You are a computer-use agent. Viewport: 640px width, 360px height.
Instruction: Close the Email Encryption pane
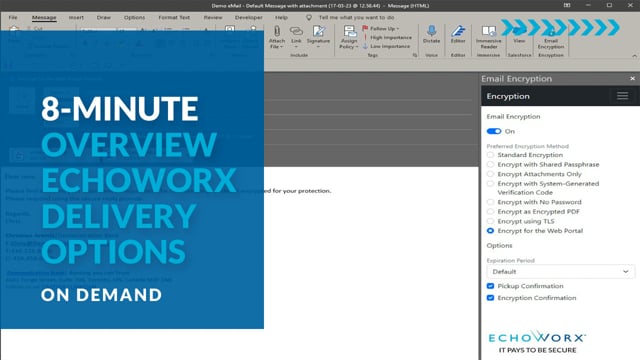pyautogui.click(x=632, y=78)
